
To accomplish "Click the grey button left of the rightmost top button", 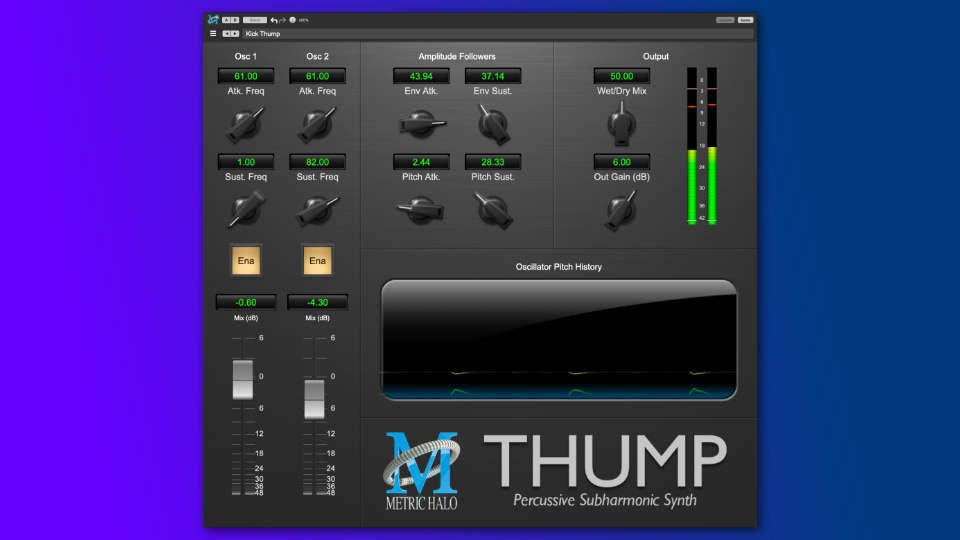I will [x=725, y=20].
